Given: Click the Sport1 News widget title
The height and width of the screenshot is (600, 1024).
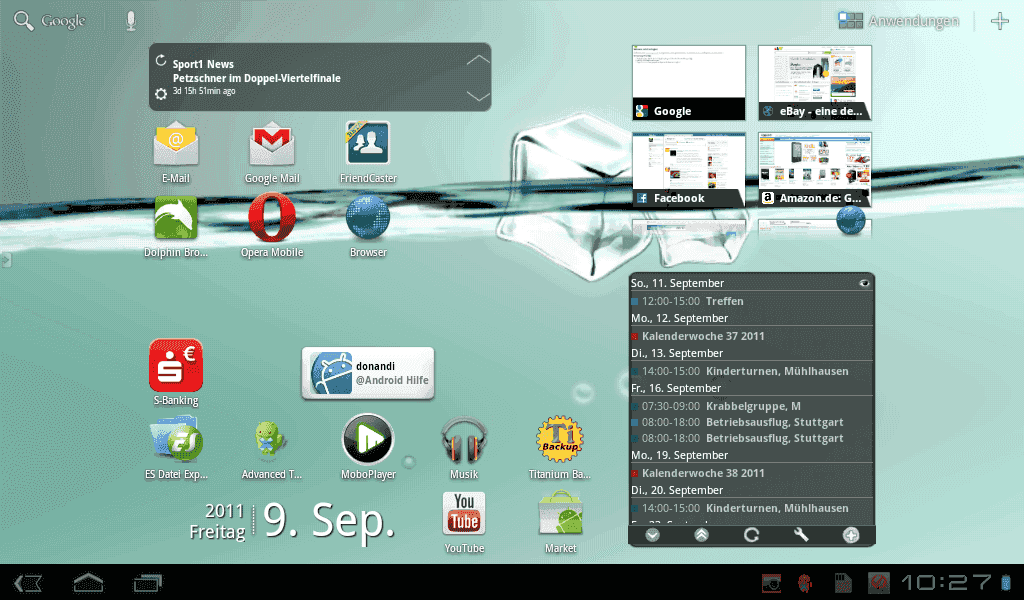Looking at the screenshot, I should pos(203,64).
